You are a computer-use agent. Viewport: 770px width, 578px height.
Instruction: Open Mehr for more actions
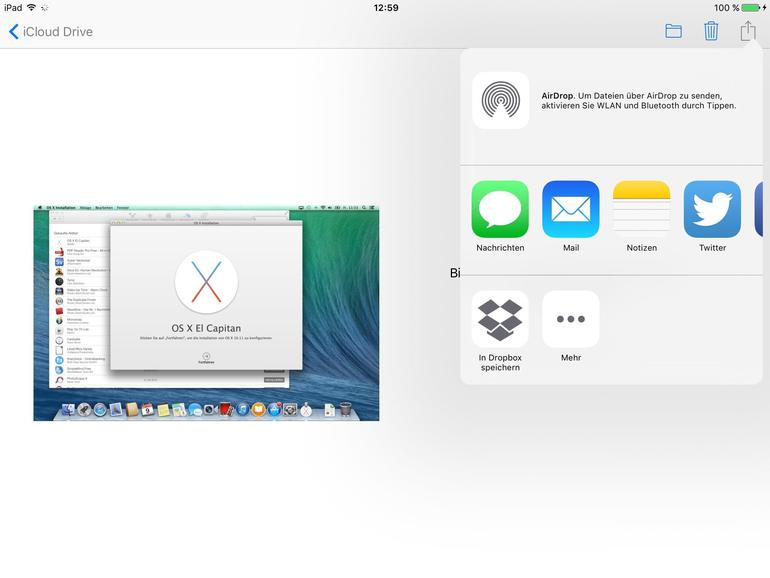(571, 319)
